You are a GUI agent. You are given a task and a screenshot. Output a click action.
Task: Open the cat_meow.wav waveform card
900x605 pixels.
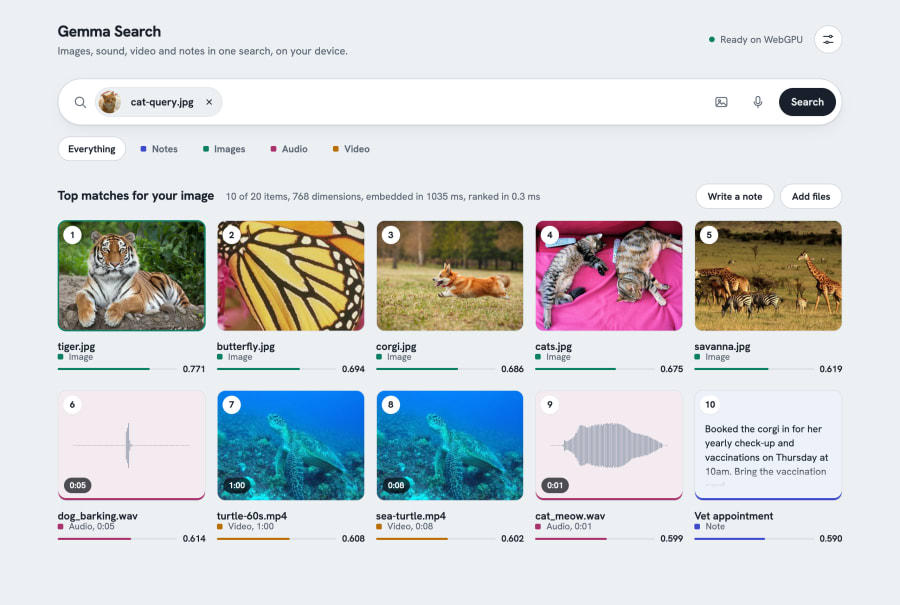609,445
